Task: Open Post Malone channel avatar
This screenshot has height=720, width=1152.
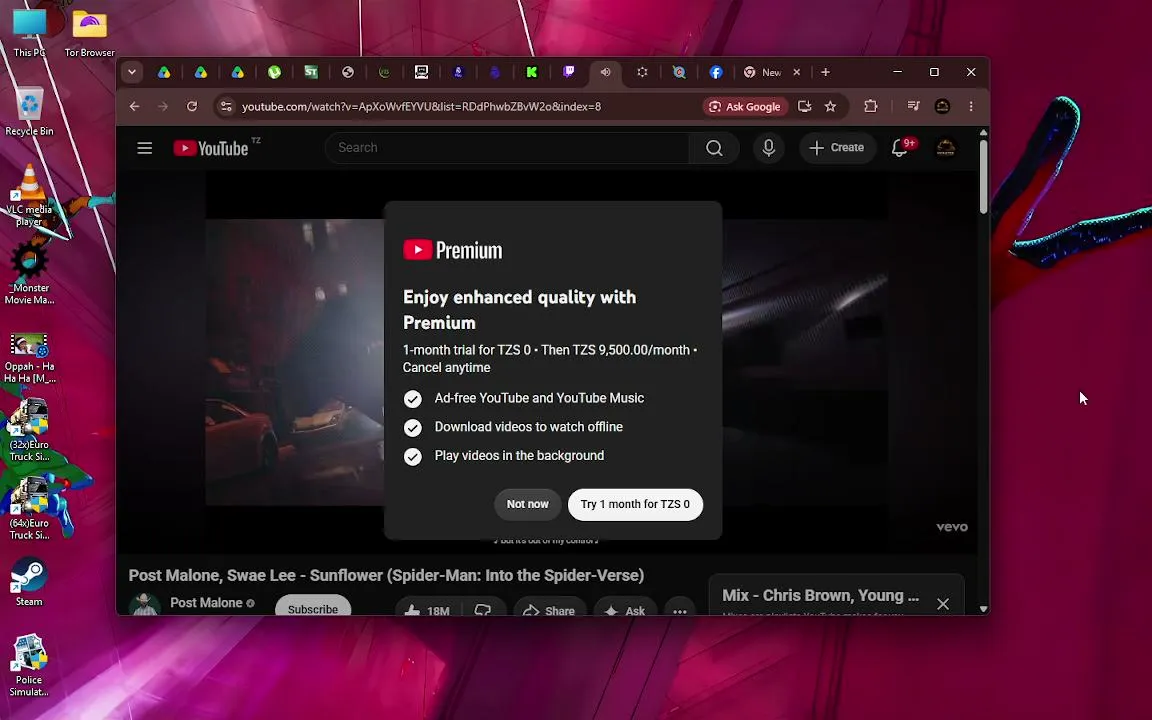Action: [145, 605]
